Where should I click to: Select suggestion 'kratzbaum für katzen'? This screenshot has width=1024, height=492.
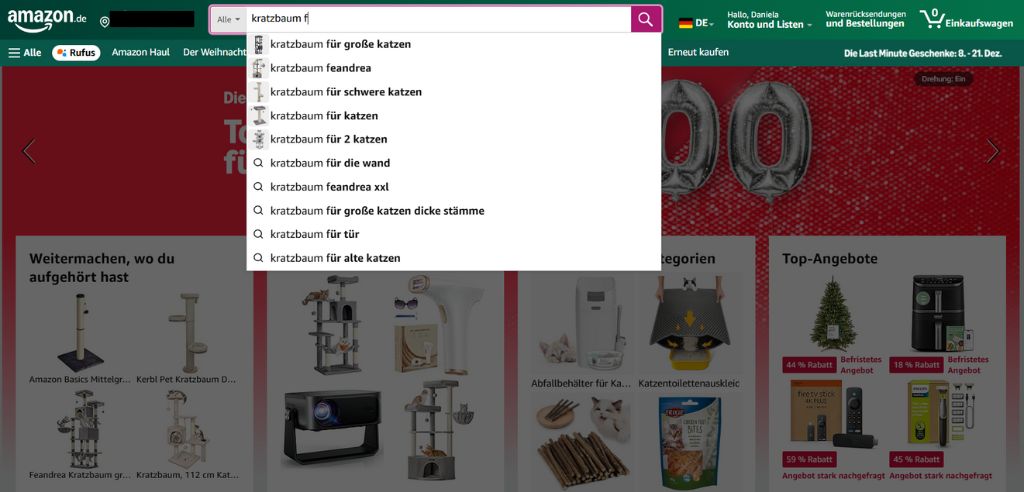[454, 116]
